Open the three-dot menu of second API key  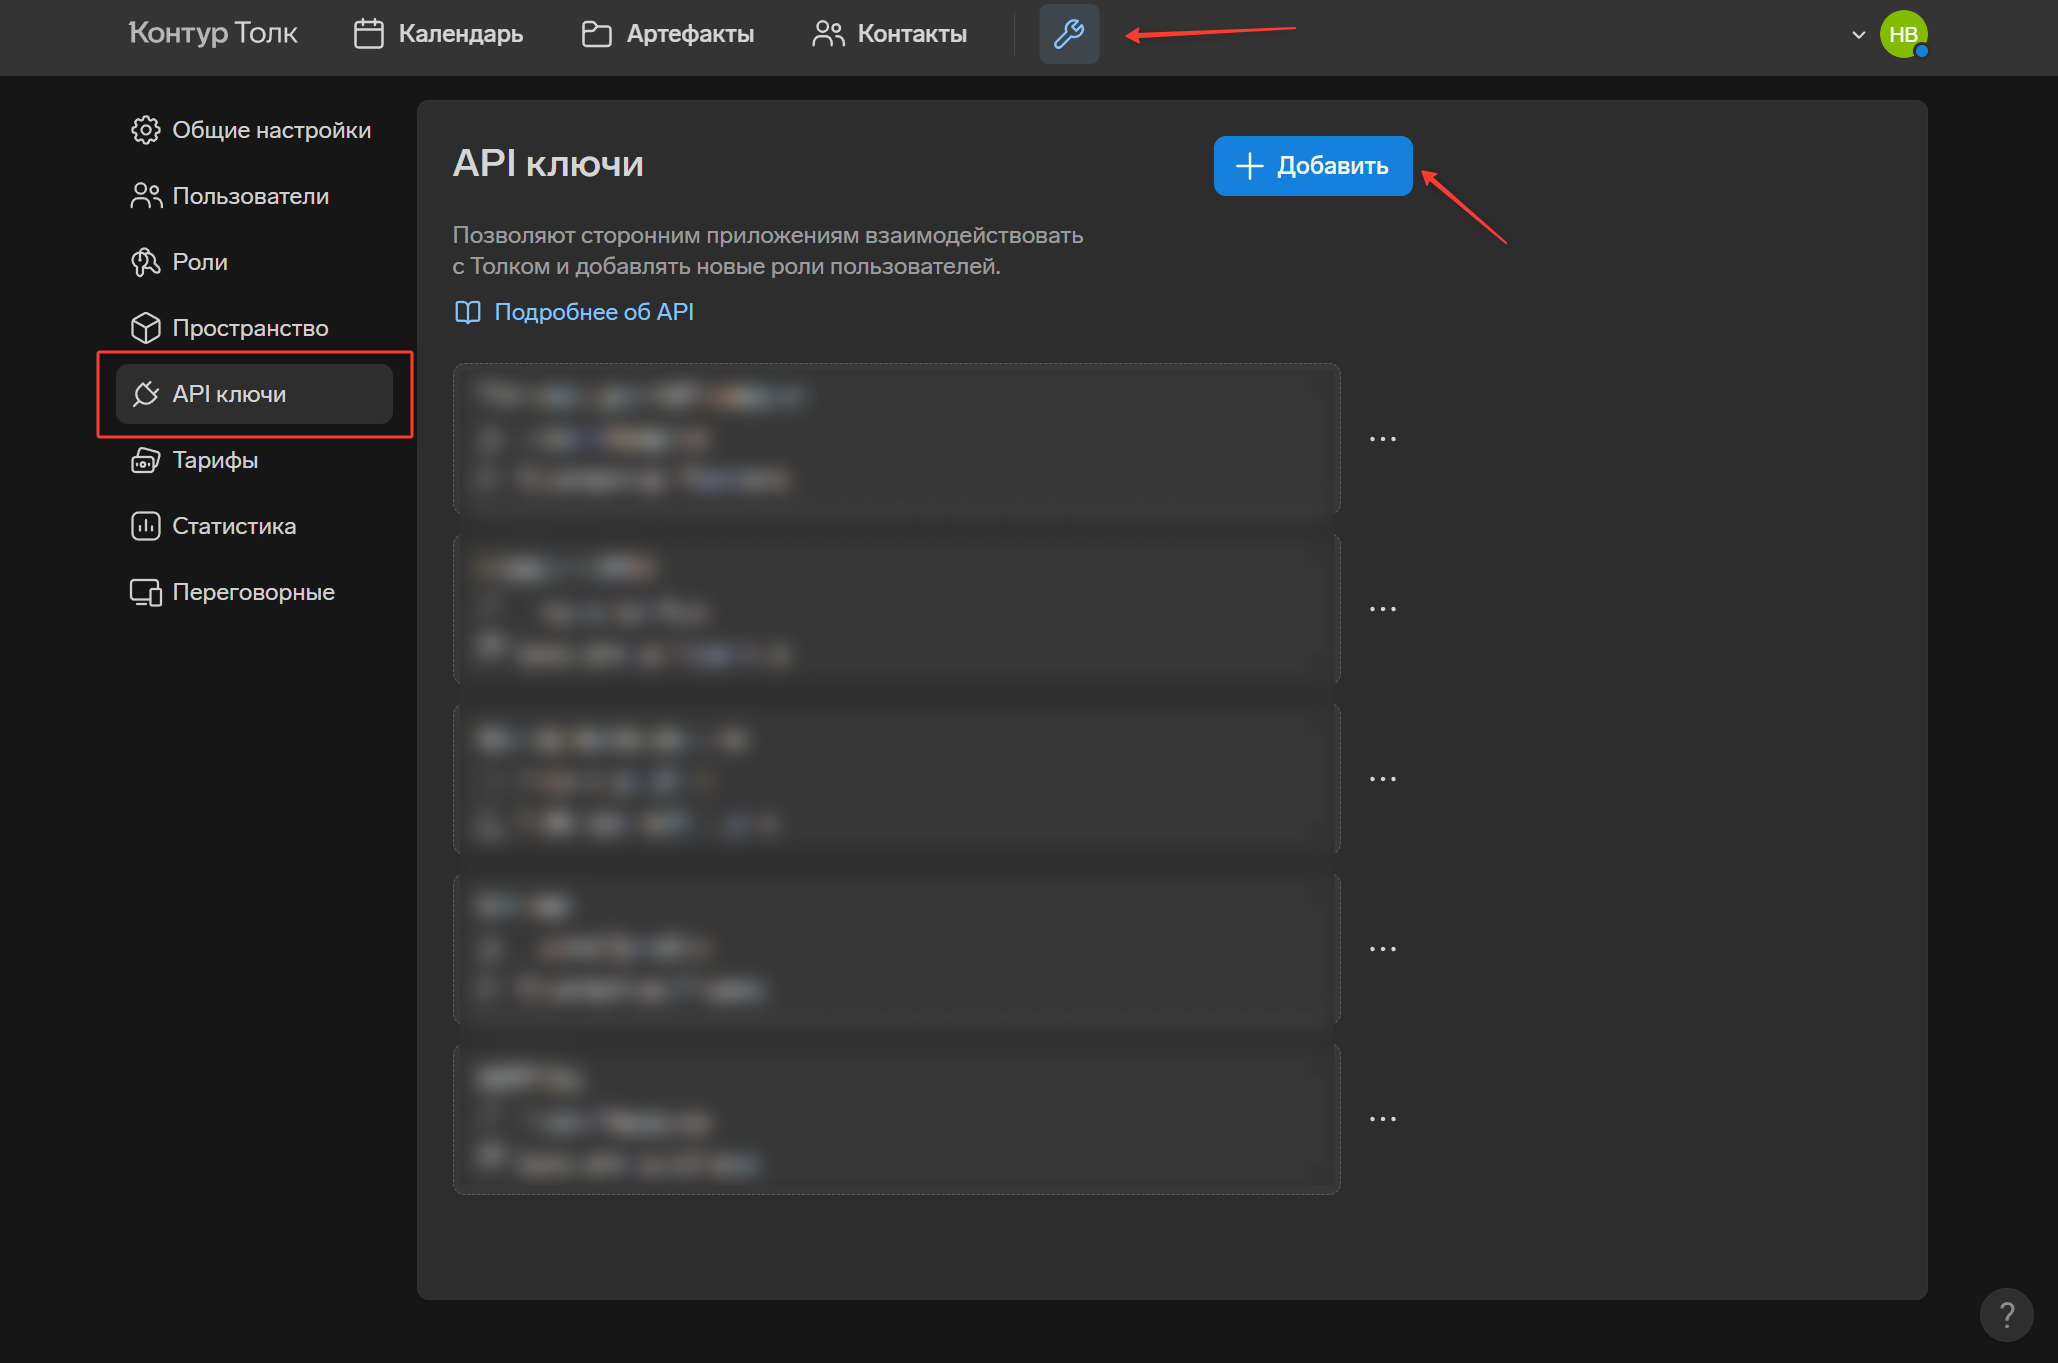pyautogui.click(x=1383, y=609)
